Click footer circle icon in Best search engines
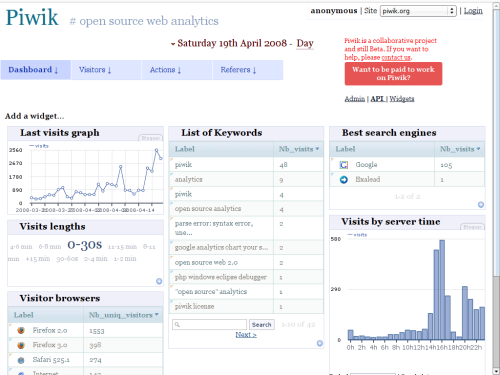The image size is (500, 375). coord(481,204)
